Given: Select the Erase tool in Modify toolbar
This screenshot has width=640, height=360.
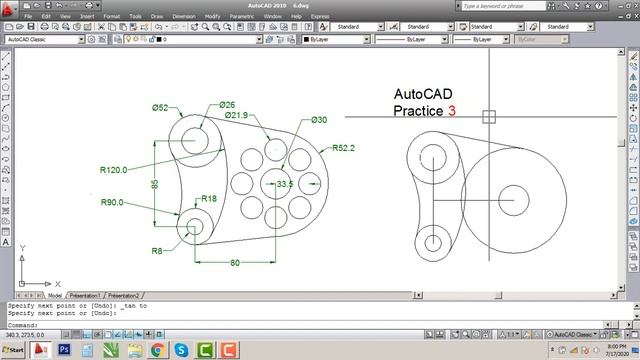Looking at the screenshot, I should click(x=633, y=56).
